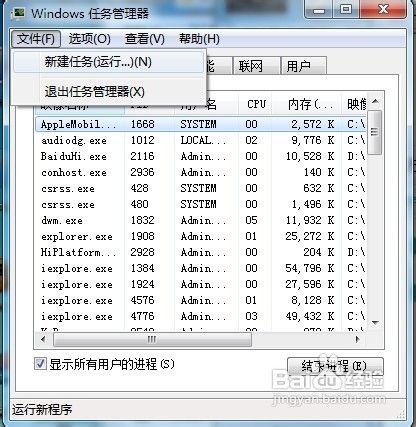Choose 新建任务(运行...)(N) menu entry
The height and width of the screenshot is (427, 416).
[x=108, y=62]
